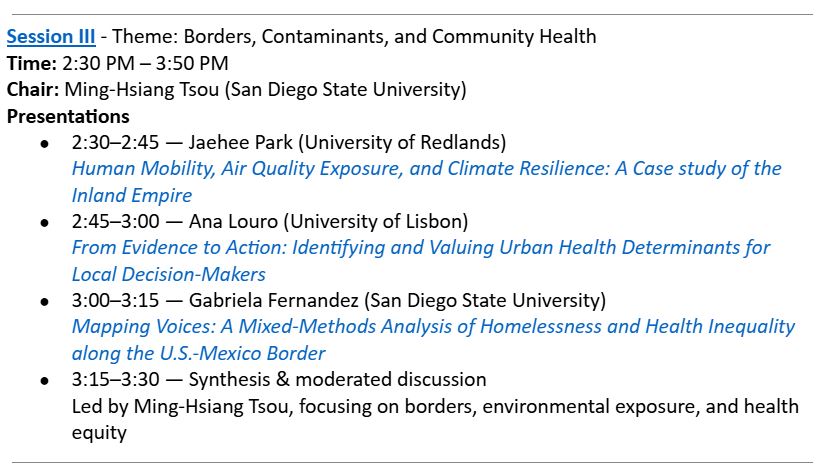Click the Synthesis & moderated discussion line
This screenshot has width=837, height=473.
coord(279,380)
